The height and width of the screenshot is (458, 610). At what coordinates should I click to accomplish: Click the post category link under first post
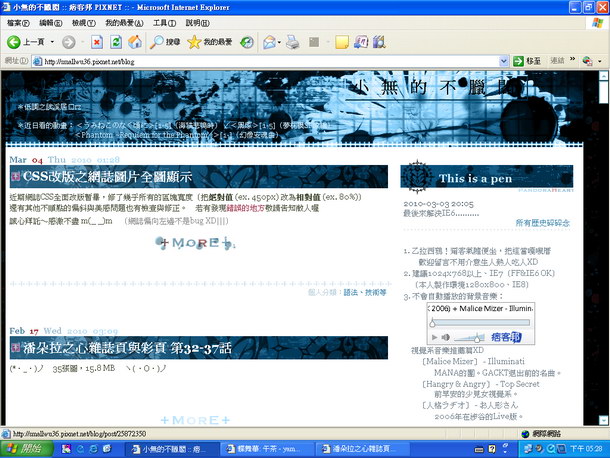coord(365,292)
